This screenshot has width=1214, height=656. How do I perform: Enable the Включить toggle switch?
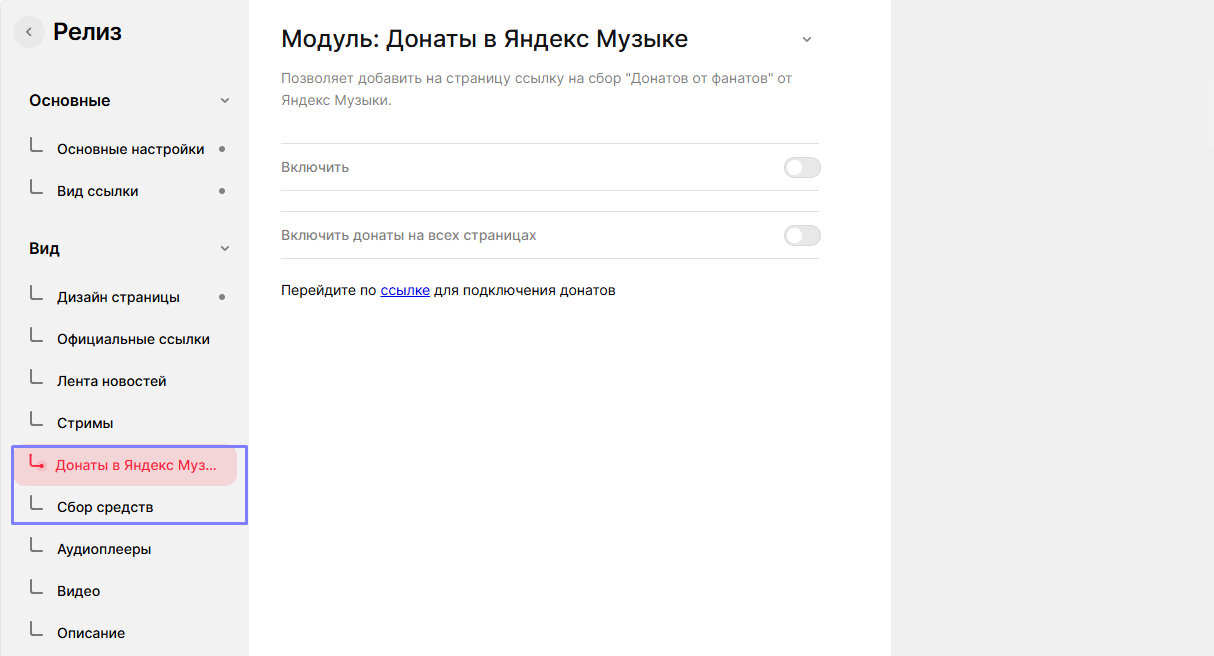(x=802, y=168)
